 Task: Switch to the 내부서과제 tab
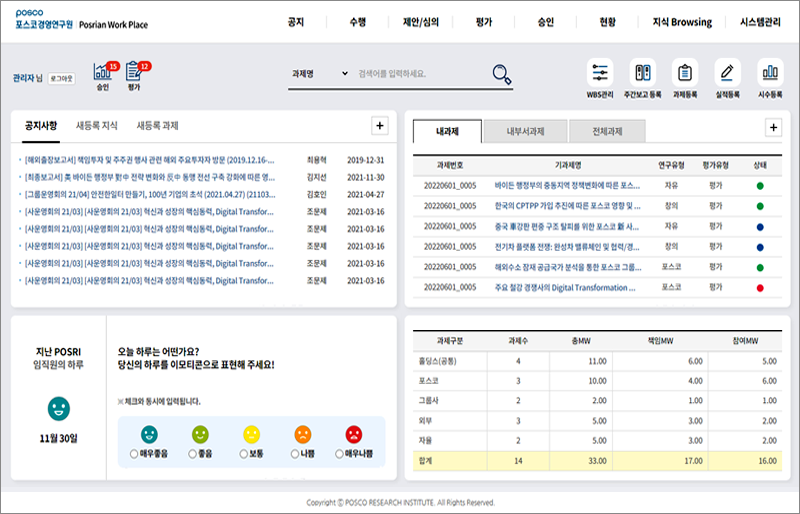524,131
